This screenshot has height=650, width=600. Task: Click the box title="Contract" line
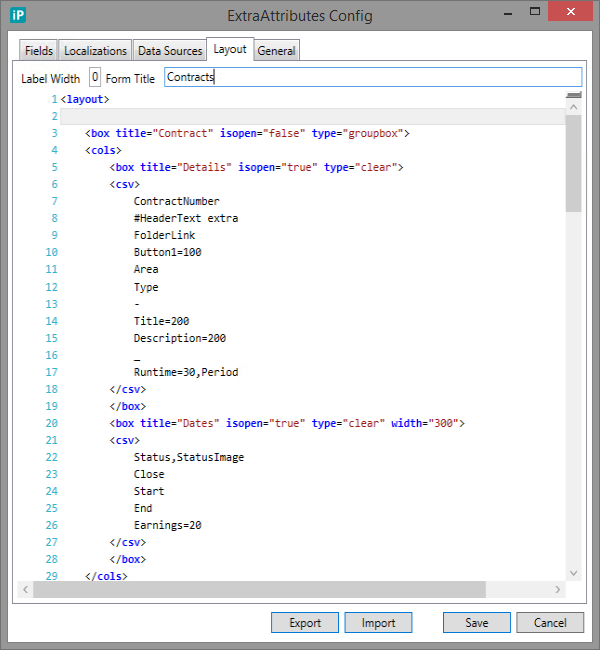tap(247, 133)
